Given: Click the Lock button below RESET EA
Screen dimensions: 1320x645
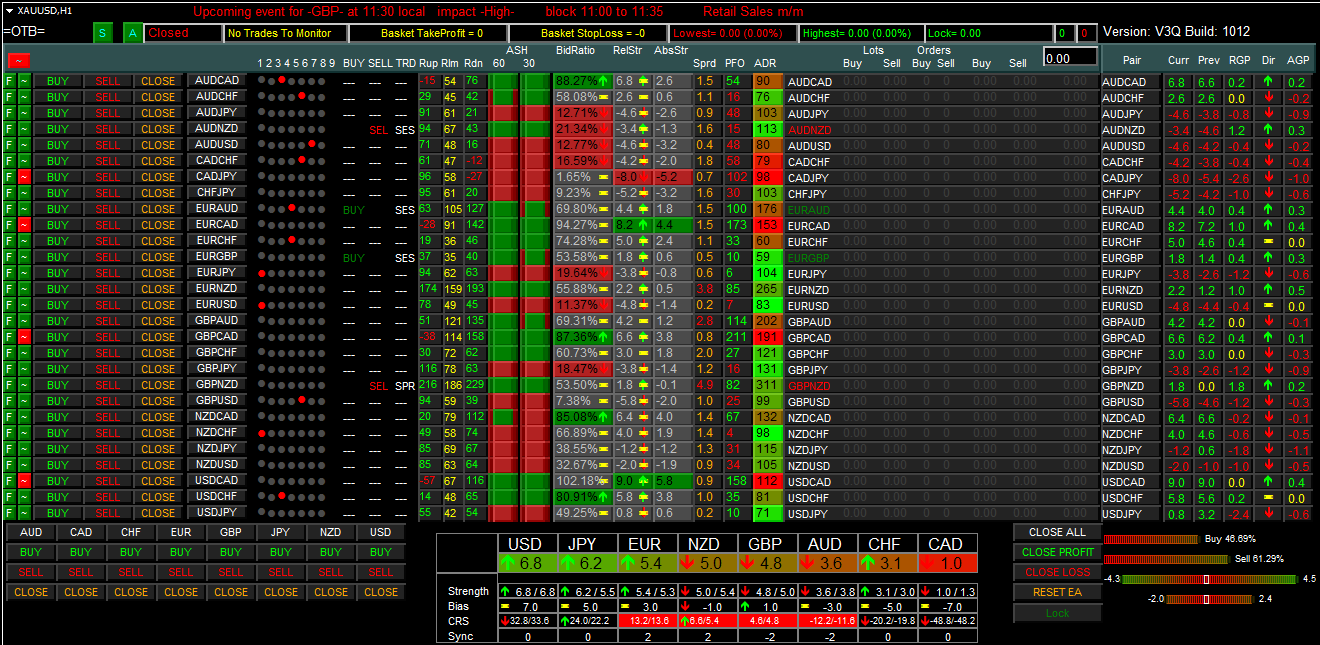Looking at the screenshot, I should [x=1057, y=613].
